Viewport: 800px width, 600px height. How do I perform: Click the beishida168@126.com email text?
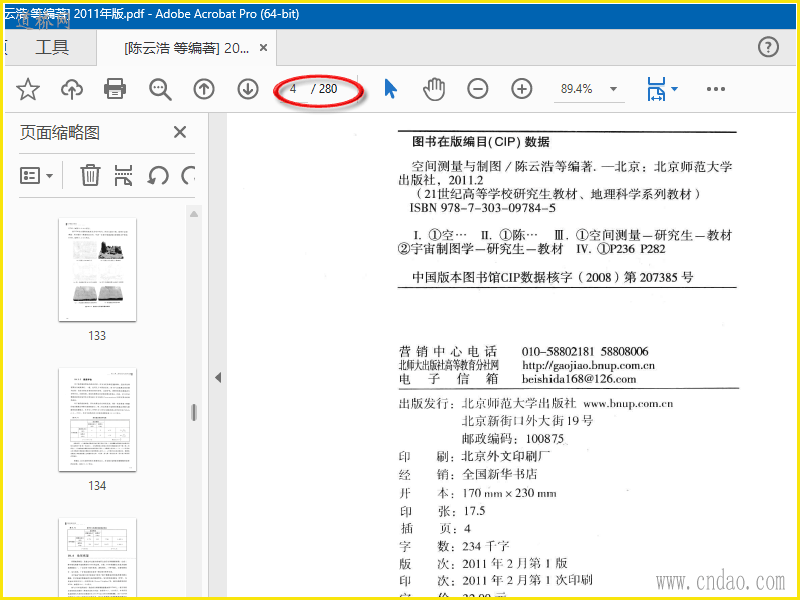[579, 379]
